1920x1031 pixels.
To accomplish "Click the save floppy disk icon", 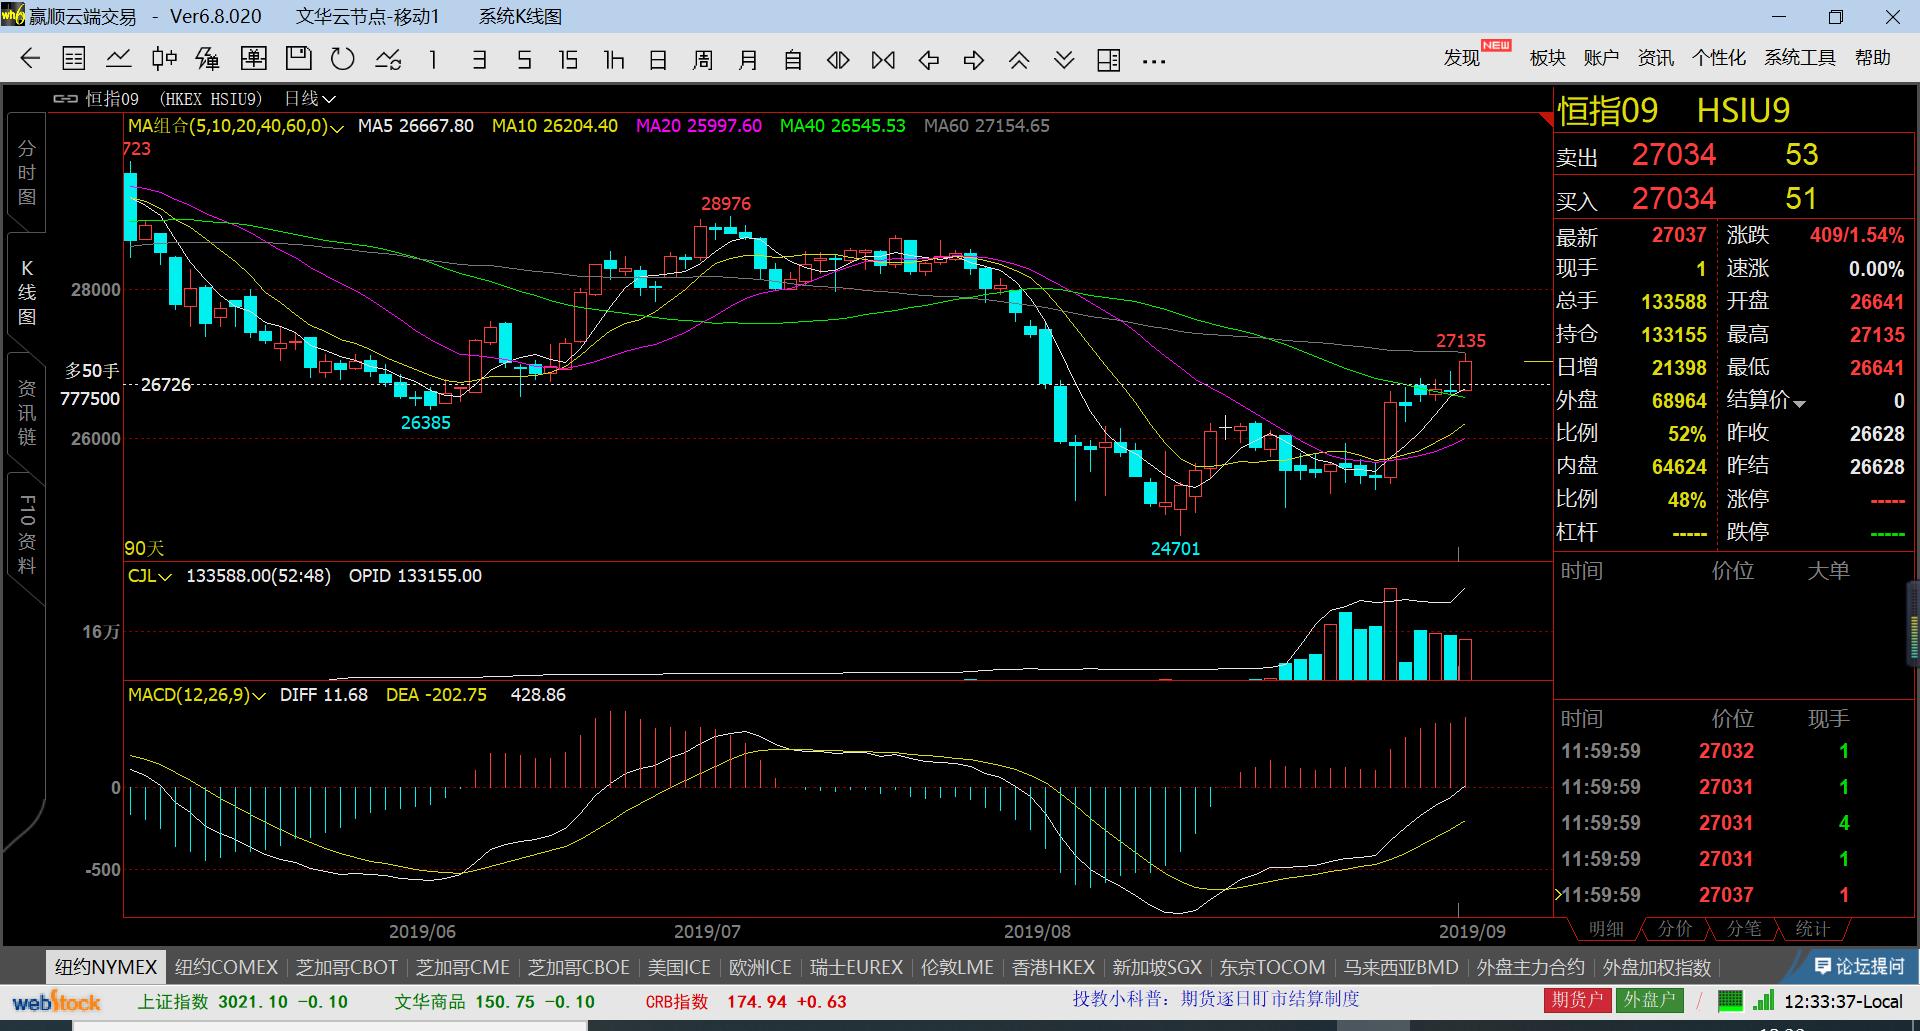I will pyautogui.click(x=298, y=59).
